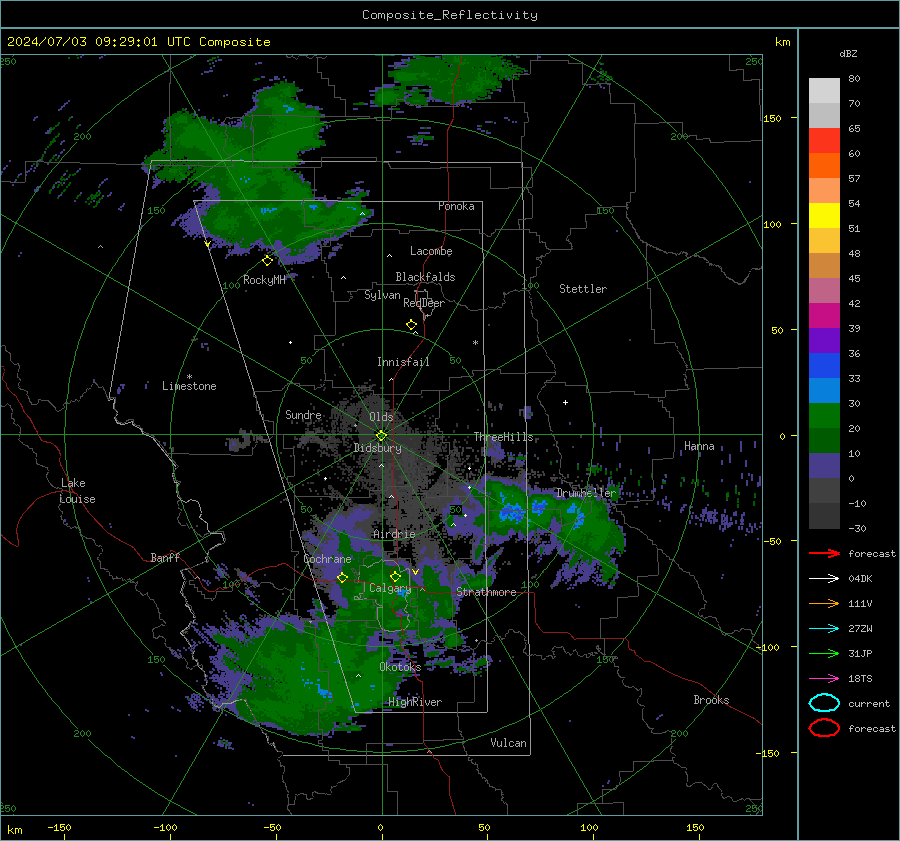The width and height of the screenshot is (900, 841).
Task: Click the 150 tick on right axis
Action: 772,118
